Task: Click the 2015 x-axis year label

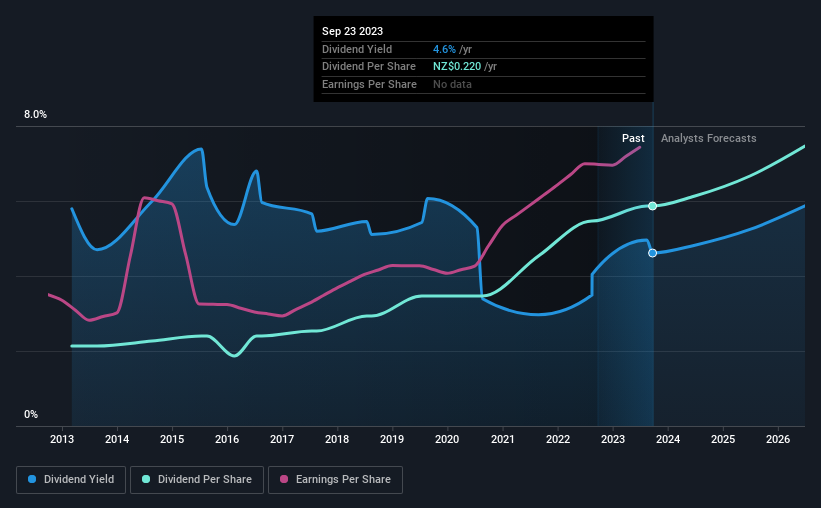Action: tap(172, 439)
